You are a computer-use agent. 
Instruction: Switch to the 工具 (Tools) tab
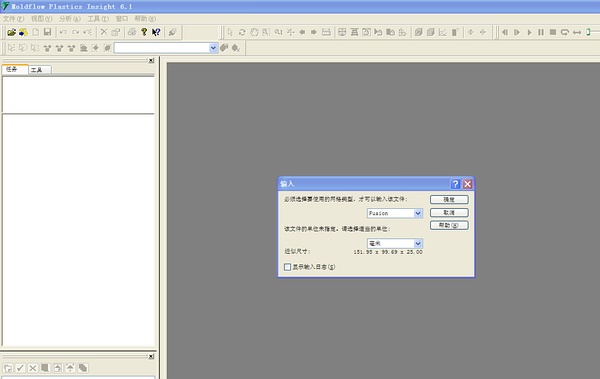tap(39, 70)
